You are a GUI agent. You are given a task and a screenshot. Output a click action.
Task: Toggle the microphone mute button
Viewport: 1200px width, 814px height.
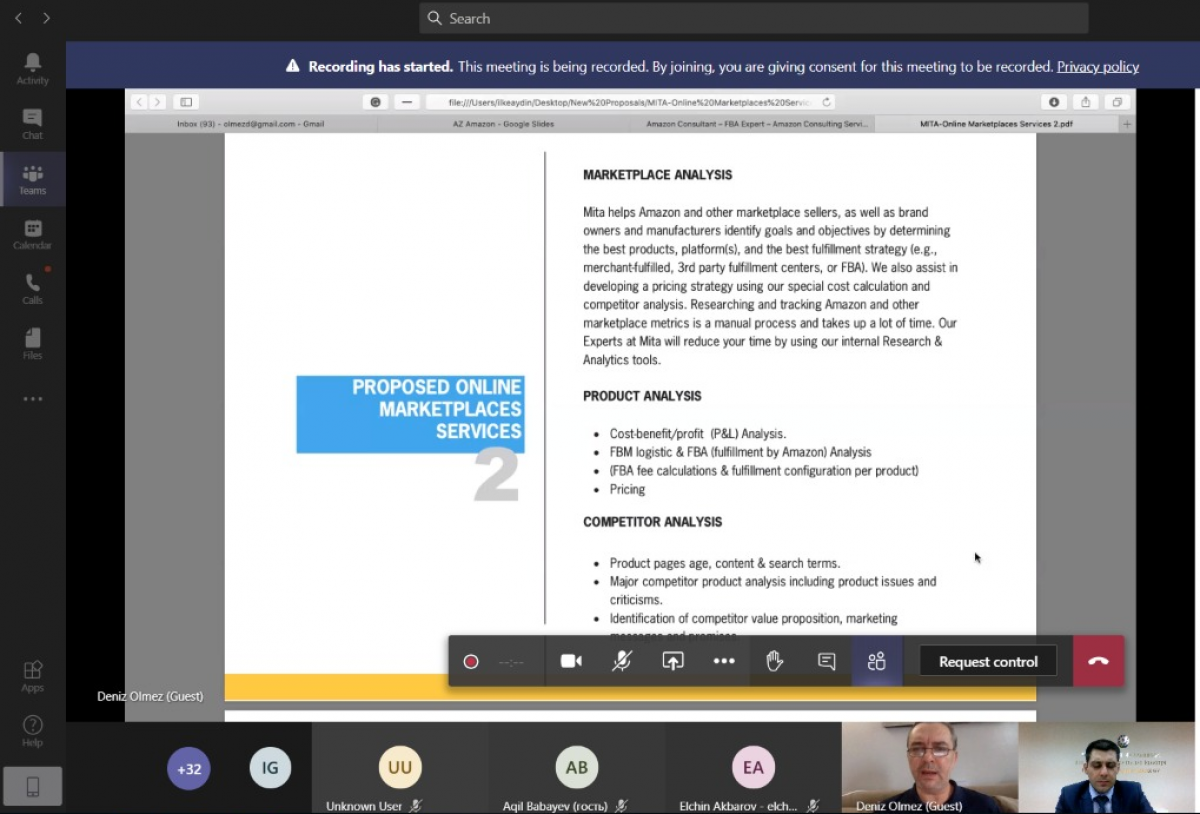622,661
